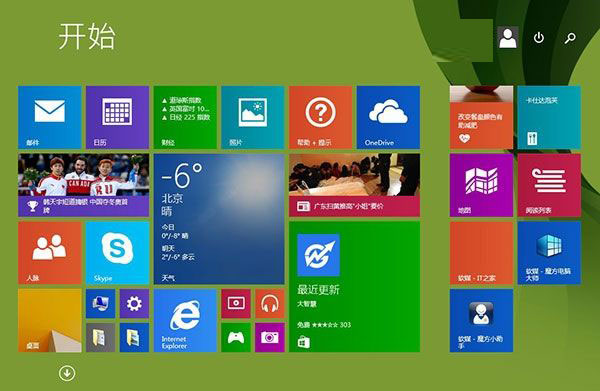600x391 pixels.
Task: Click the power options button
Action: [539, 37]
